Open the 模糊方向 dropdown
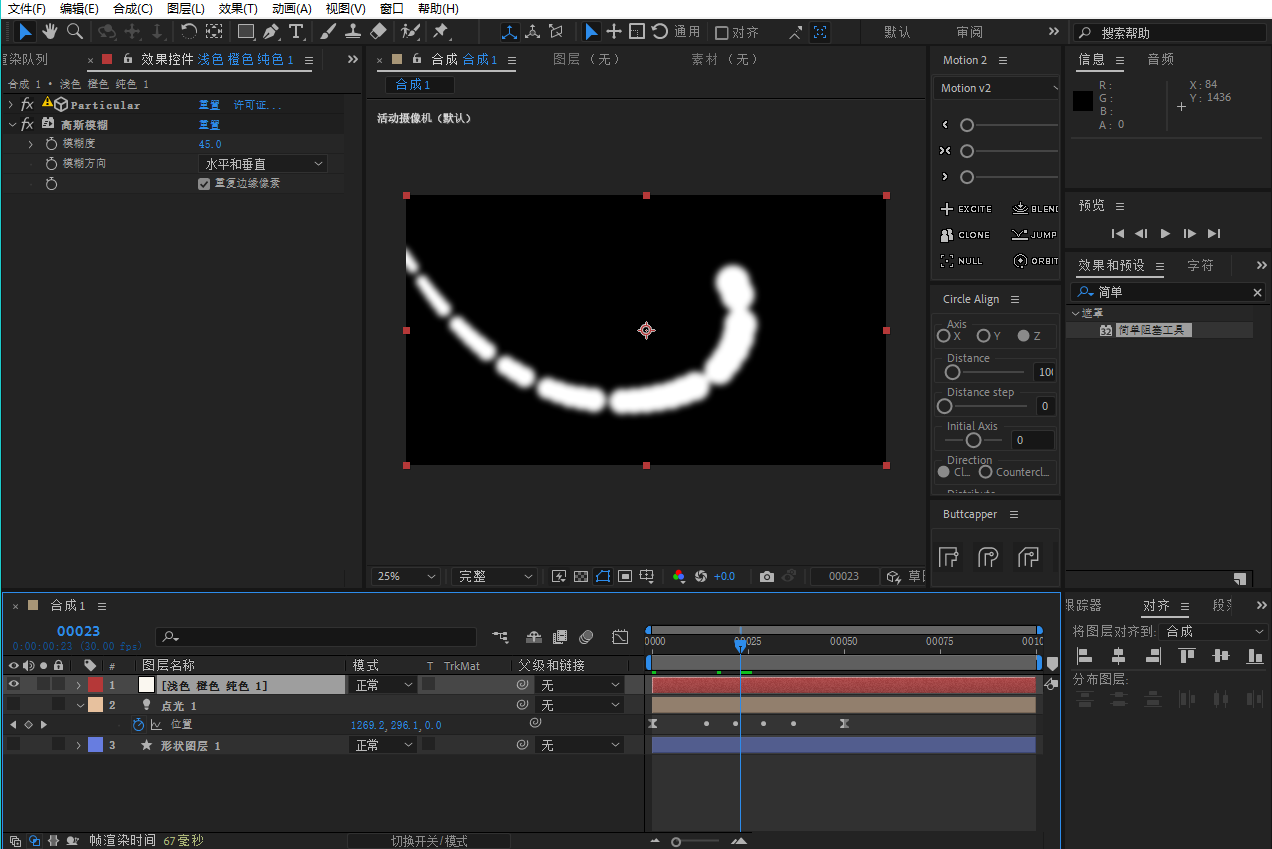1272x849 pixels. pos(263,164)
